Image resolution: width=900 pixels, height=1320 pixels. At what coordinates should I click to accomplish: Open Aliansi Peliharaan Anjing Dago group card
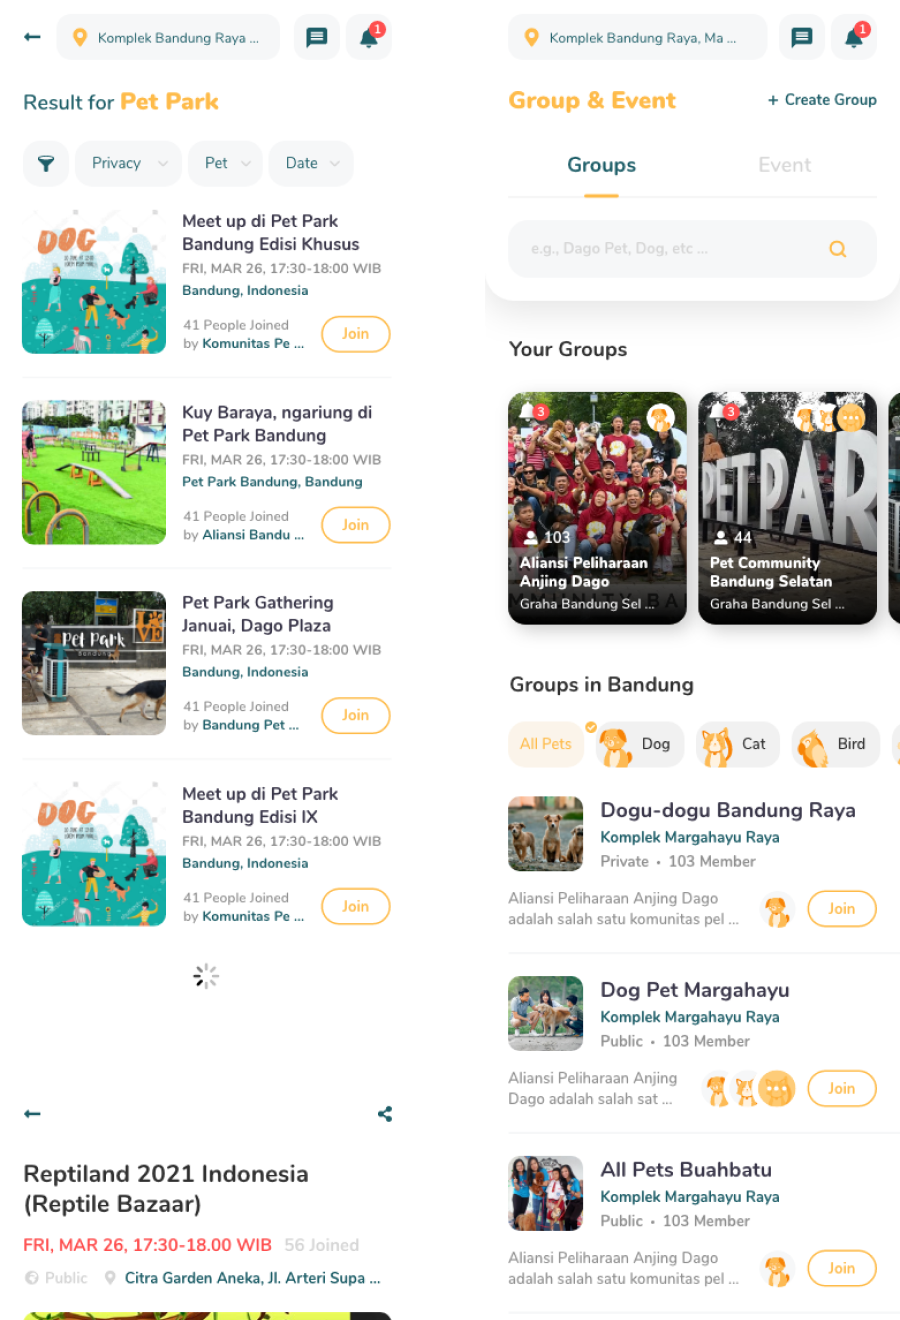[598, 508]
